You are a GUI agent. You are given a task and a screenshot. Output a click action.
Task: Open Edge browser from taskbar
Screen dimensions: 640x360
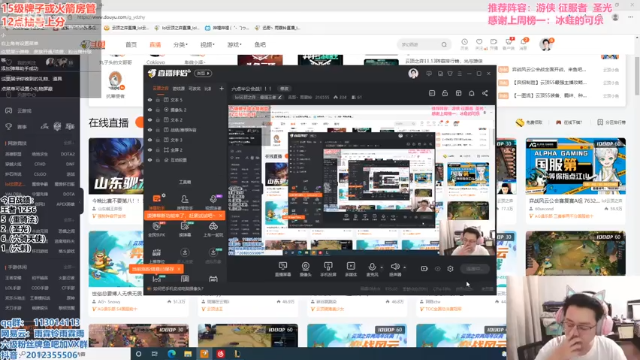[171, 353]
